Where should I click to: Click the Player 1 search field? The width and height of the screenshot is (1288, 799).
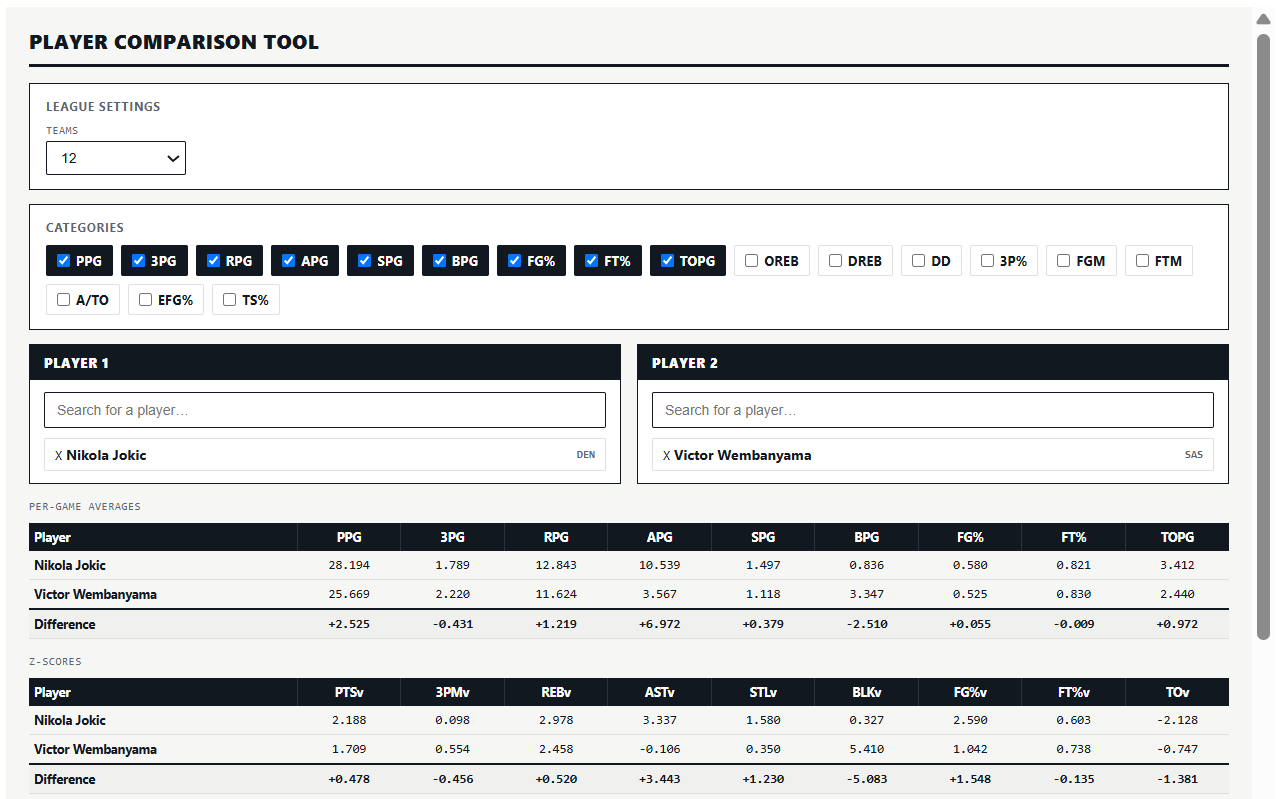pos(325,410)
